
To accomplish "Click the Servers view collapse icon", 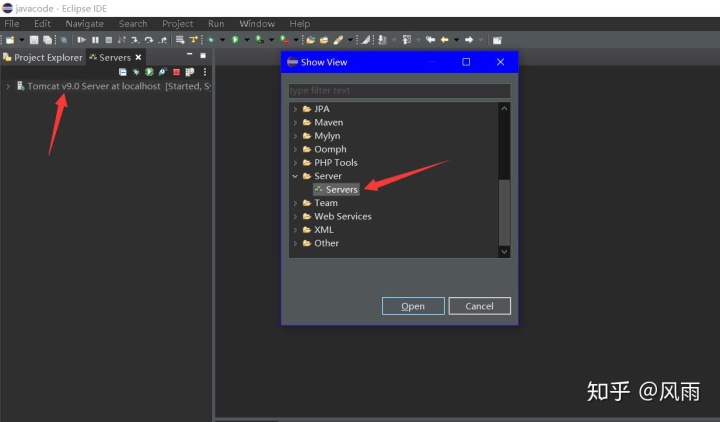I will pyautogui.click(x=123, y=72).
